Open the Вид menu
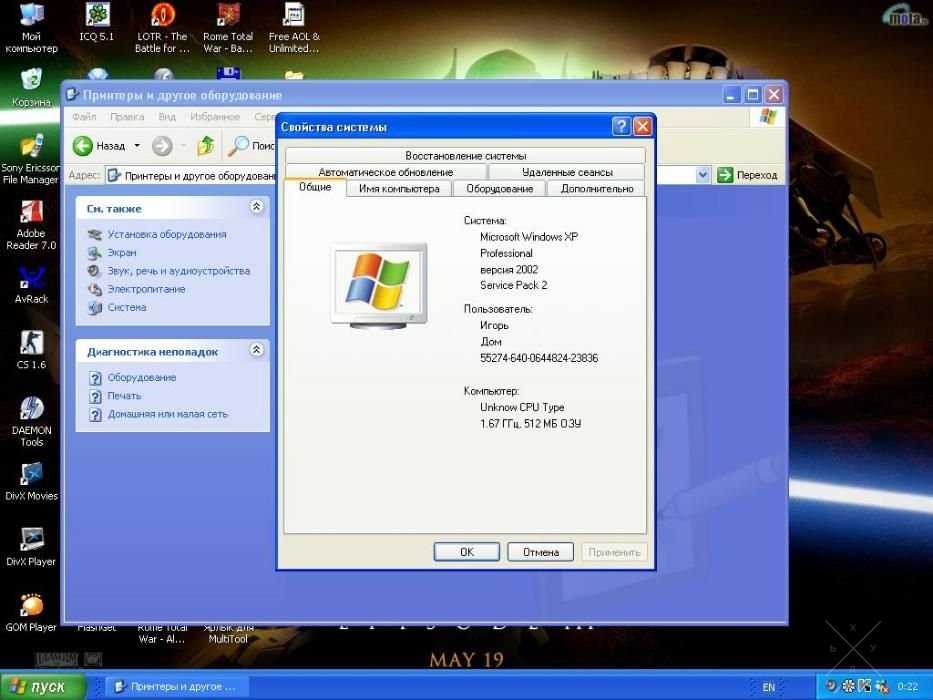The height and width of the screenshot is (700, 933). coord(167,117)
